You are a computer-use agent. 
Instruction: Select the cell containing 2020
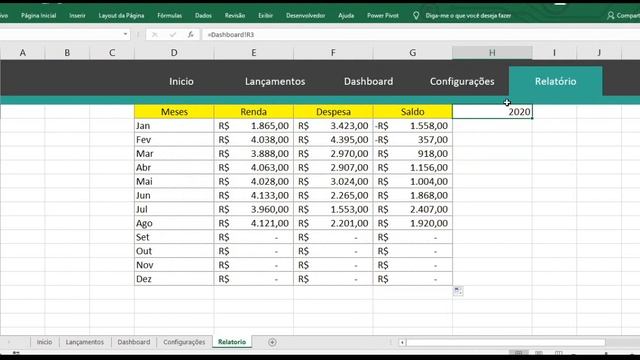[x=492, y=112]
